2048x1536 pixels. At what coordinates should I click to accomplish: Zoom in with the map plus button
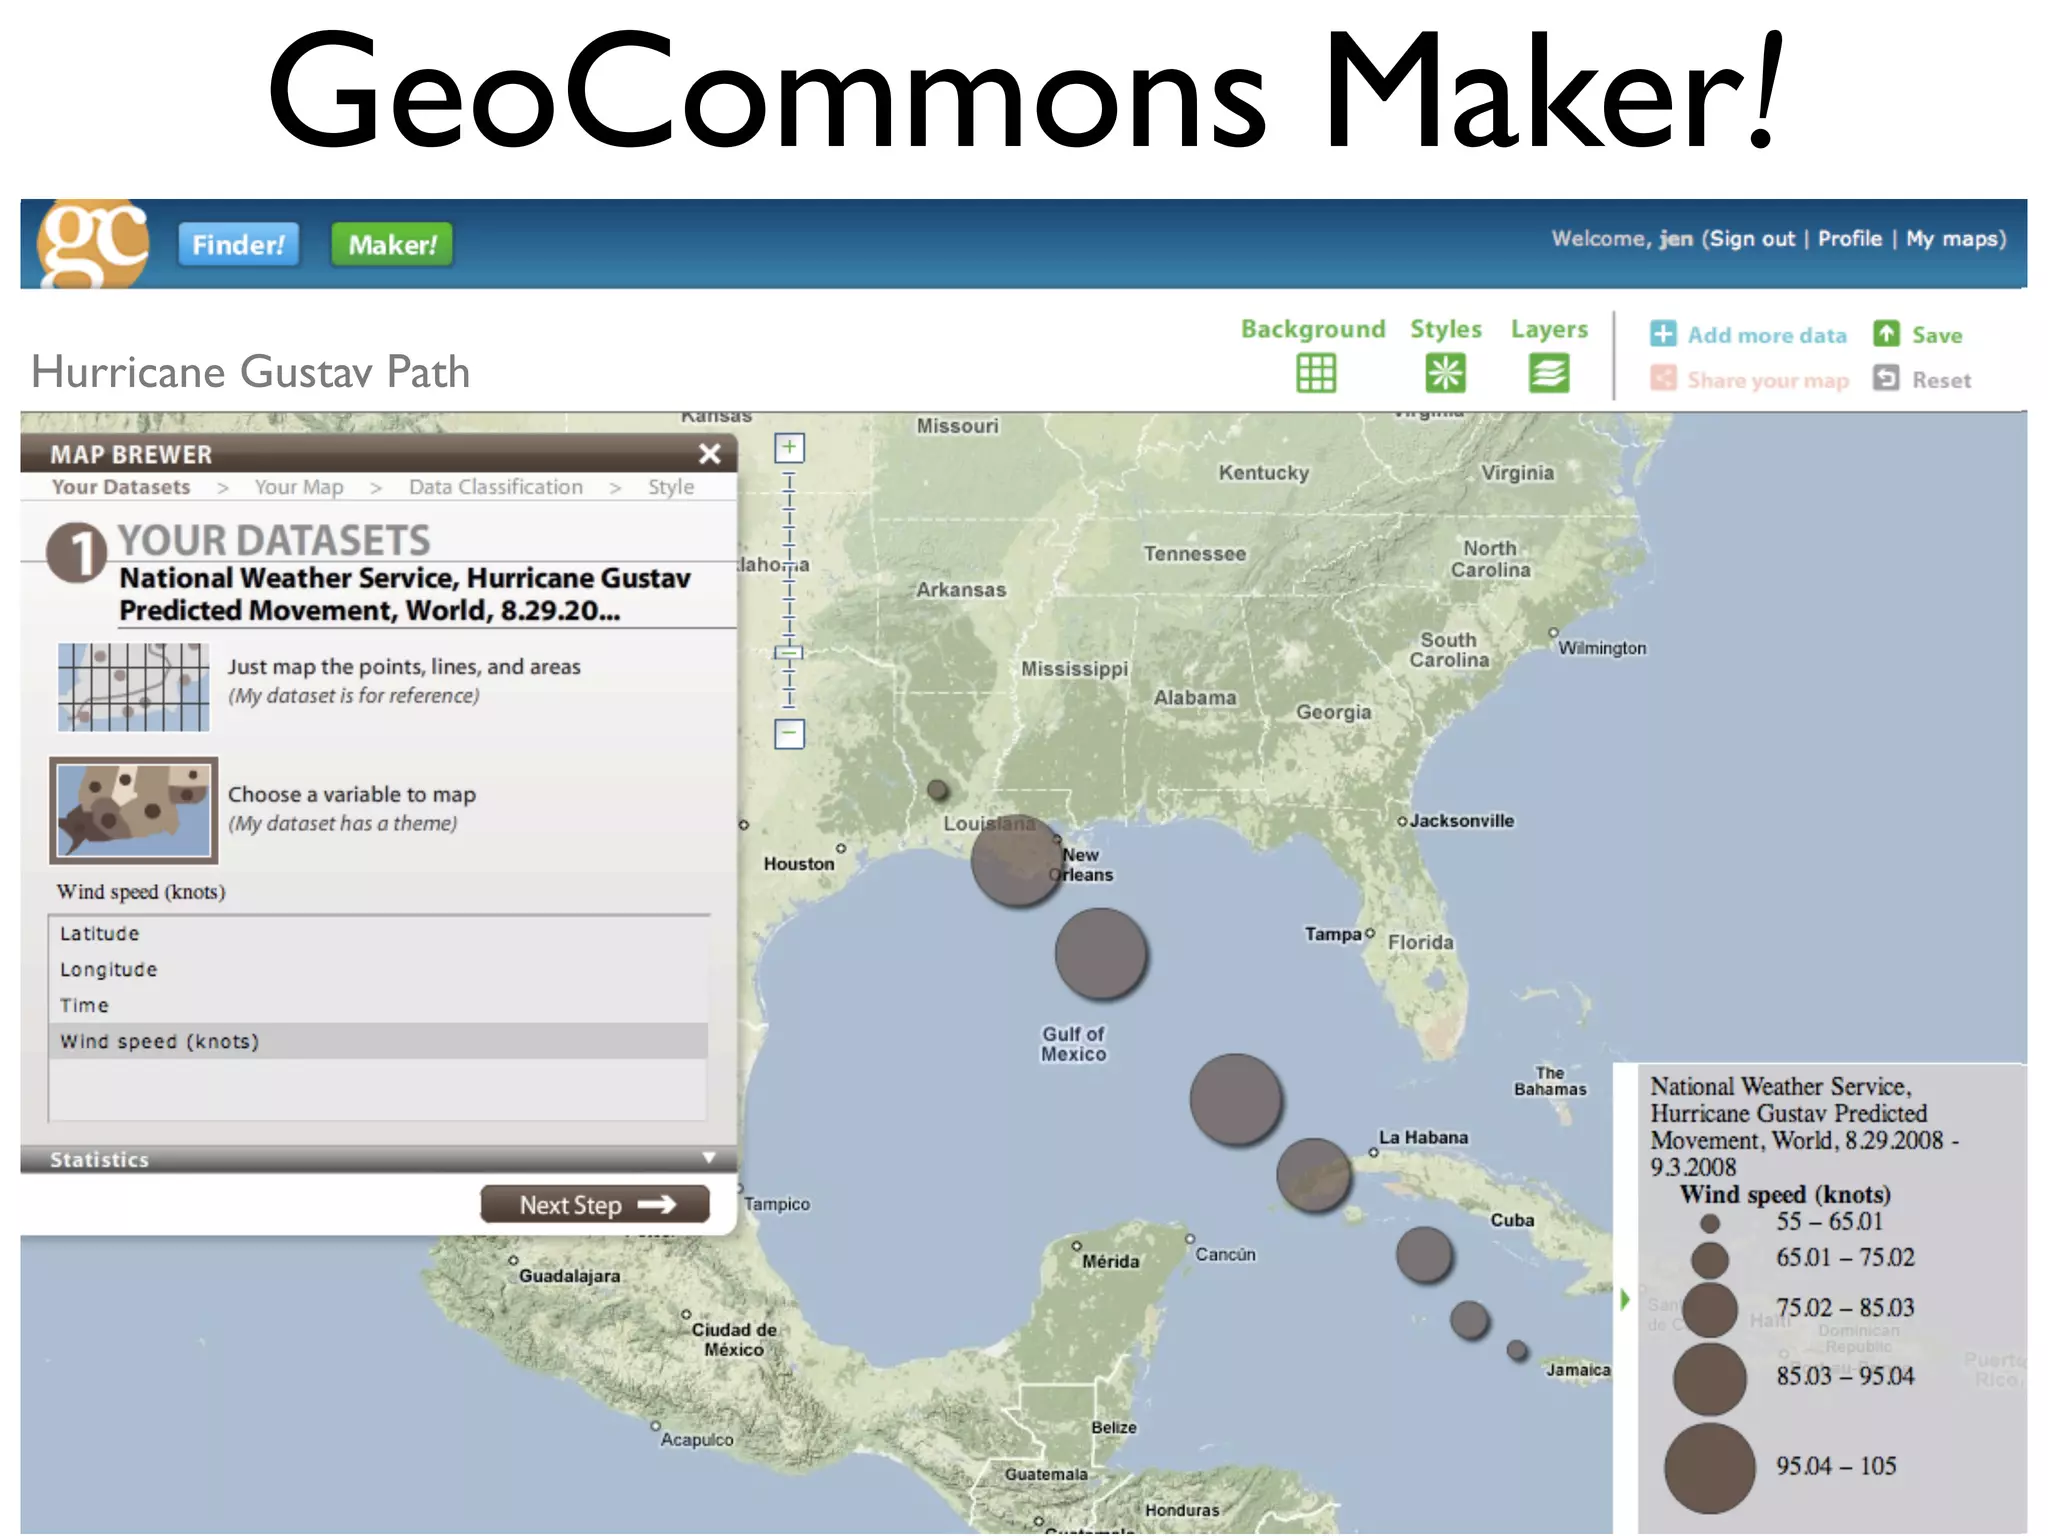(789, 448)
